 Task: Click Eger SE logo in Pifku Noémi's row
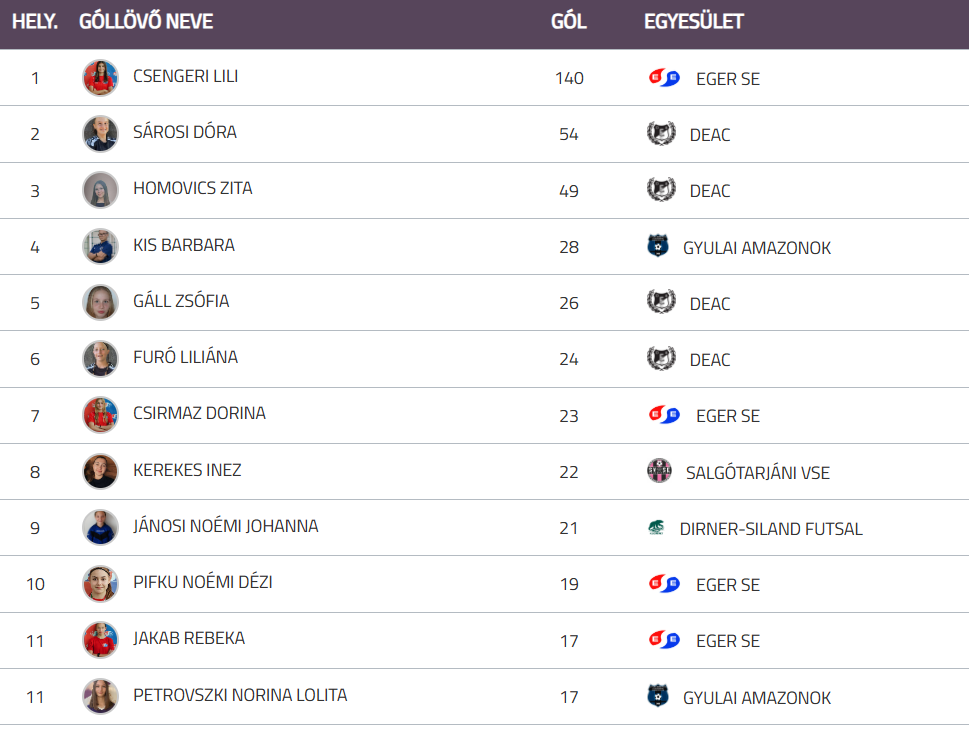[664, 584]
